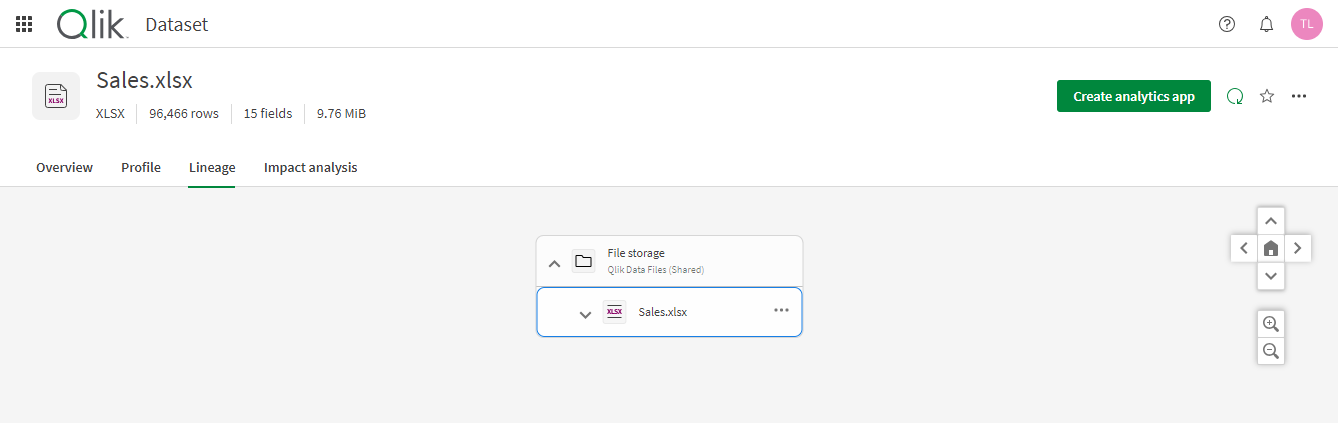Open the help question mark icon
This screenshot has width=1338, height=423.
(1227, 24)
